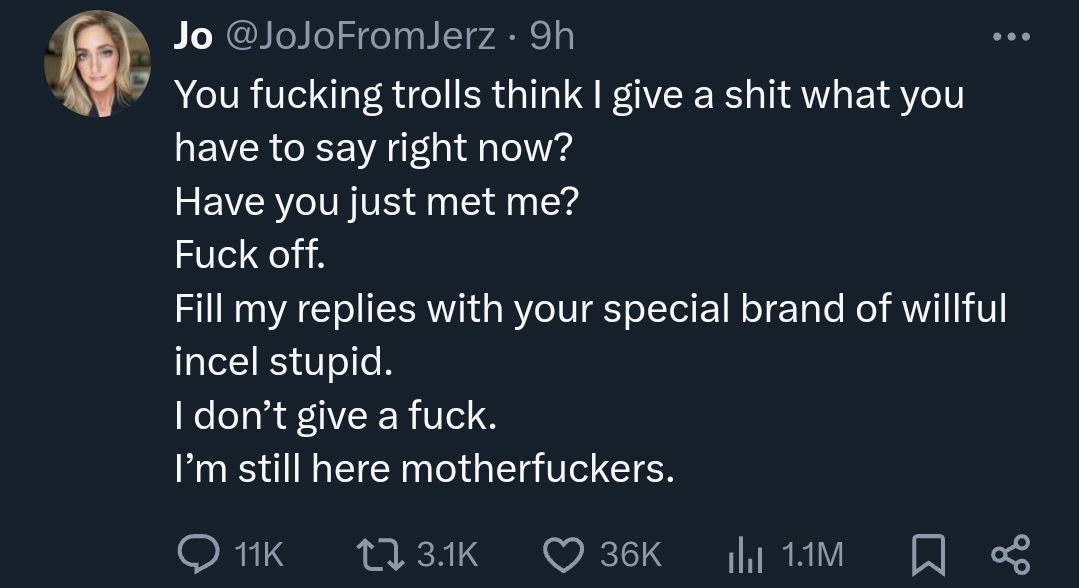Click the 36K likes count
The height and width of the screenshot is (588, 1079).
(630, 553)
